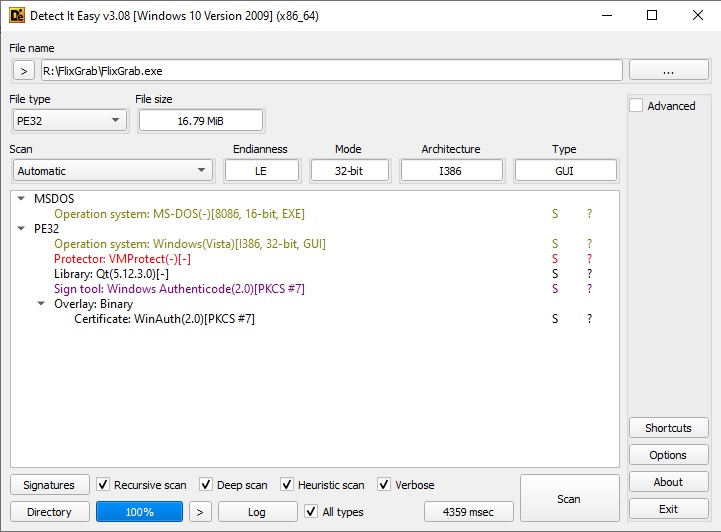Minimize the Detect It Easy window
Viewport: 721px width, 532px height.
[607, 15]
